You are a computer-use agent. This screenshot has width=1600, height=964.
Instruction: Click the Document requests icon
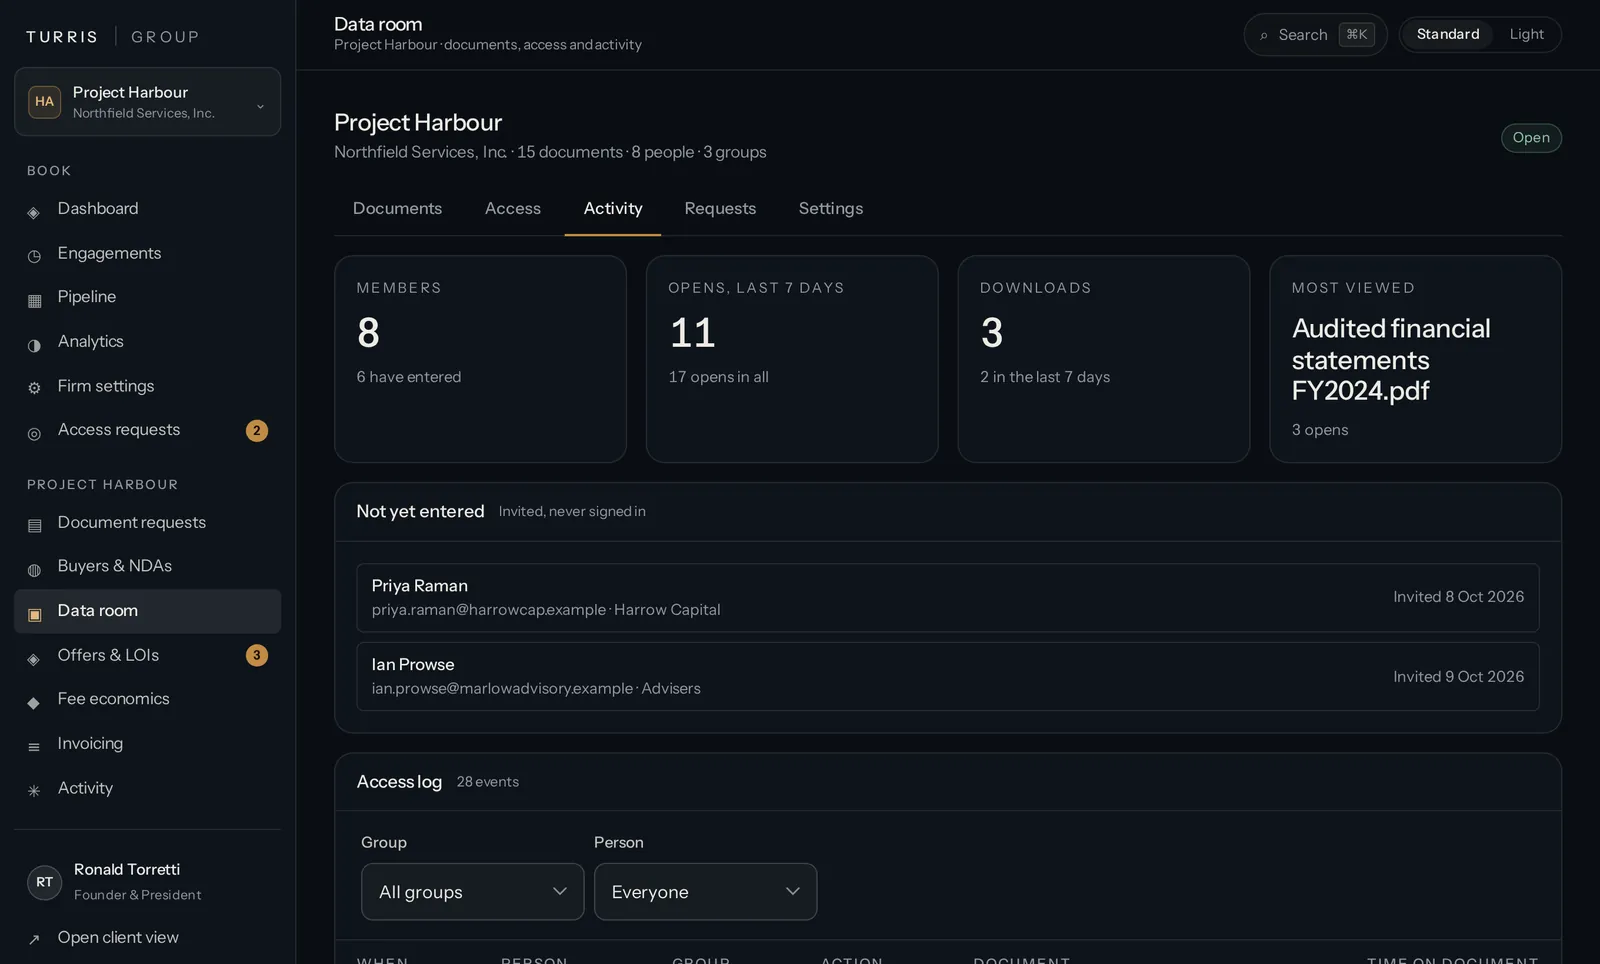coord(34,526)
